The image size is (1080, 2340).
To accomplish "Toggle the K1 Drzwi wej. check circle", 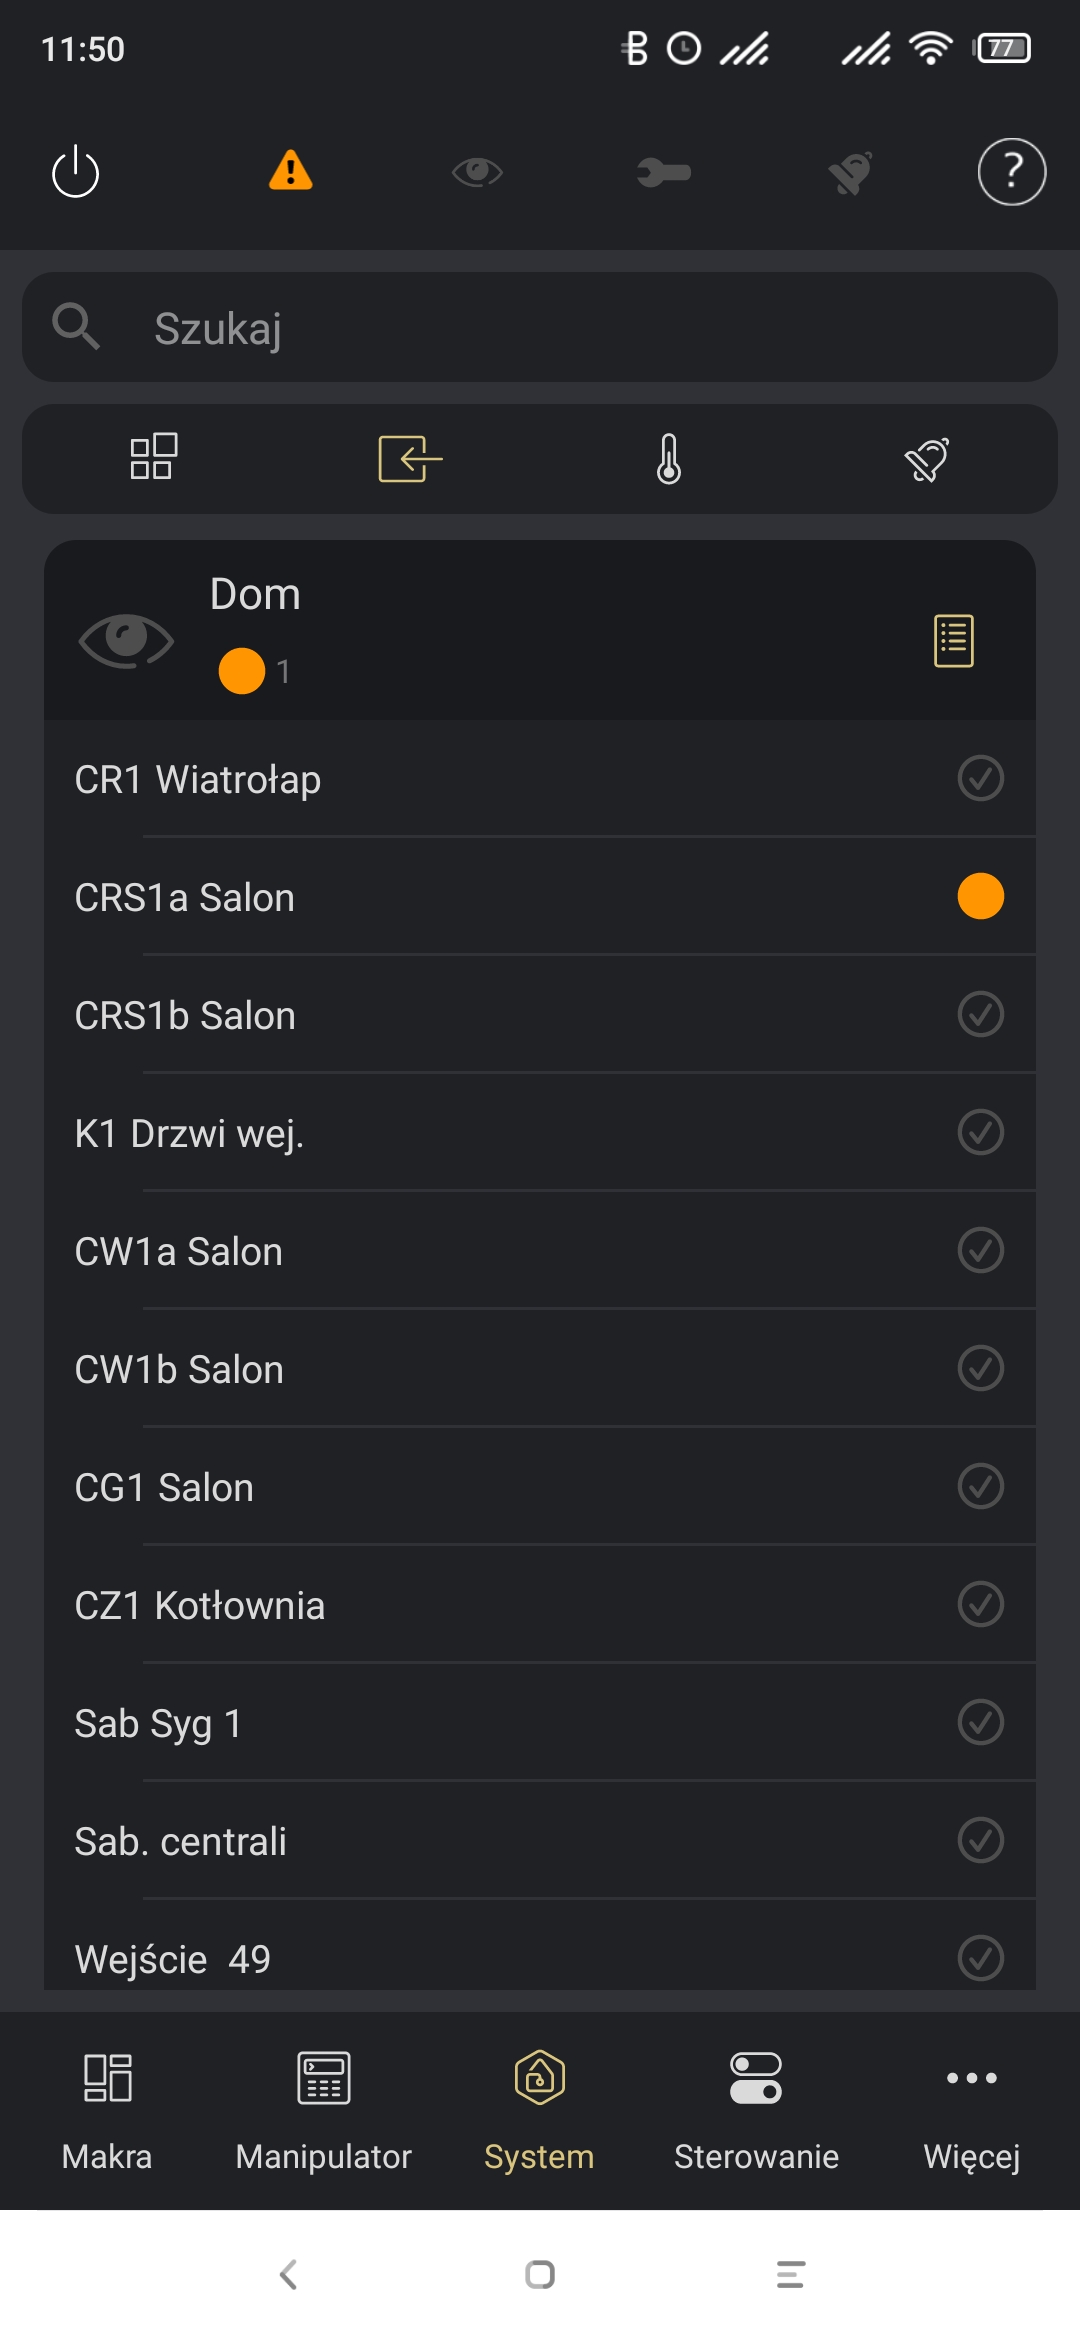I will tap(980, 1133).
